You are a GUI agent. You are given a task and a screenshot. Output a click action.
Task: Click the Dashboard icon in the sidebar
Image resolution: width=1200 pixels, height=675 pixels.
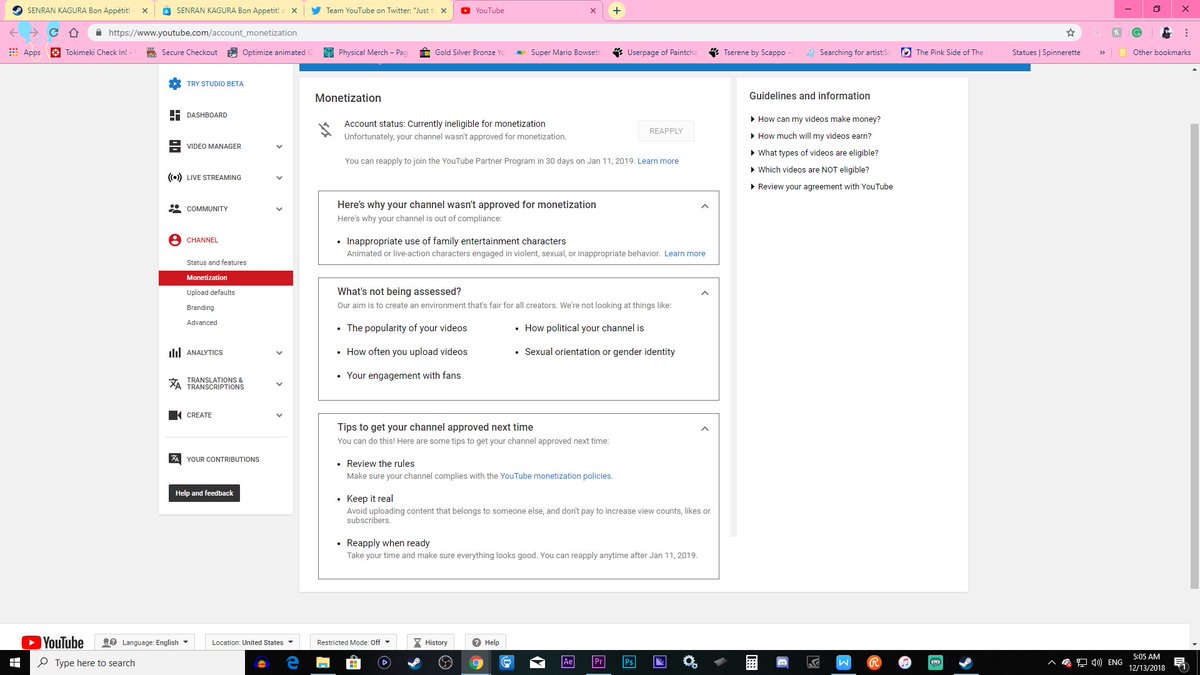[x=175, y=115]
